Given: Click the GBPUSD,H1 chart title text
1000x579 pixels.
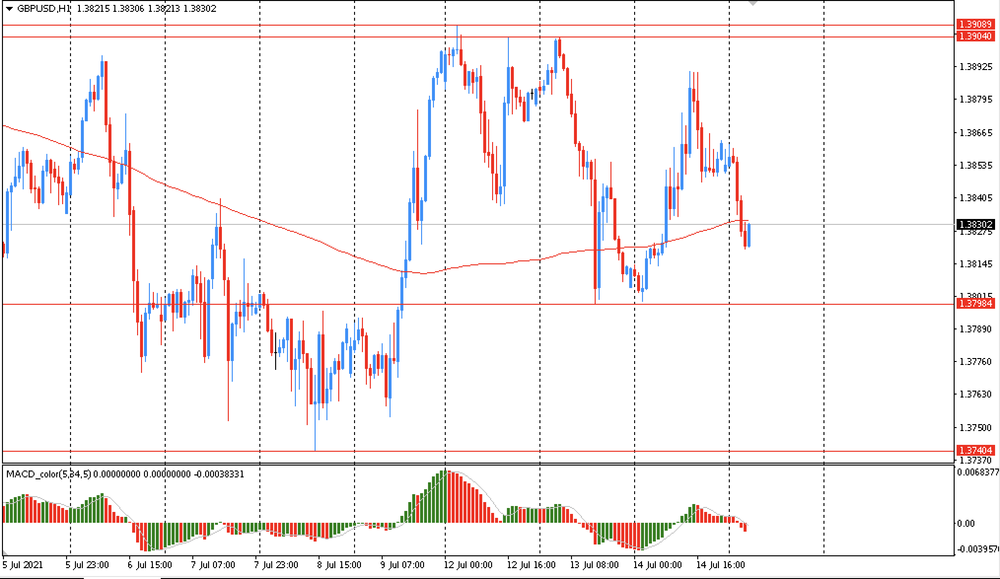Looking at the screenshot, I should click(x=44, y=9).
